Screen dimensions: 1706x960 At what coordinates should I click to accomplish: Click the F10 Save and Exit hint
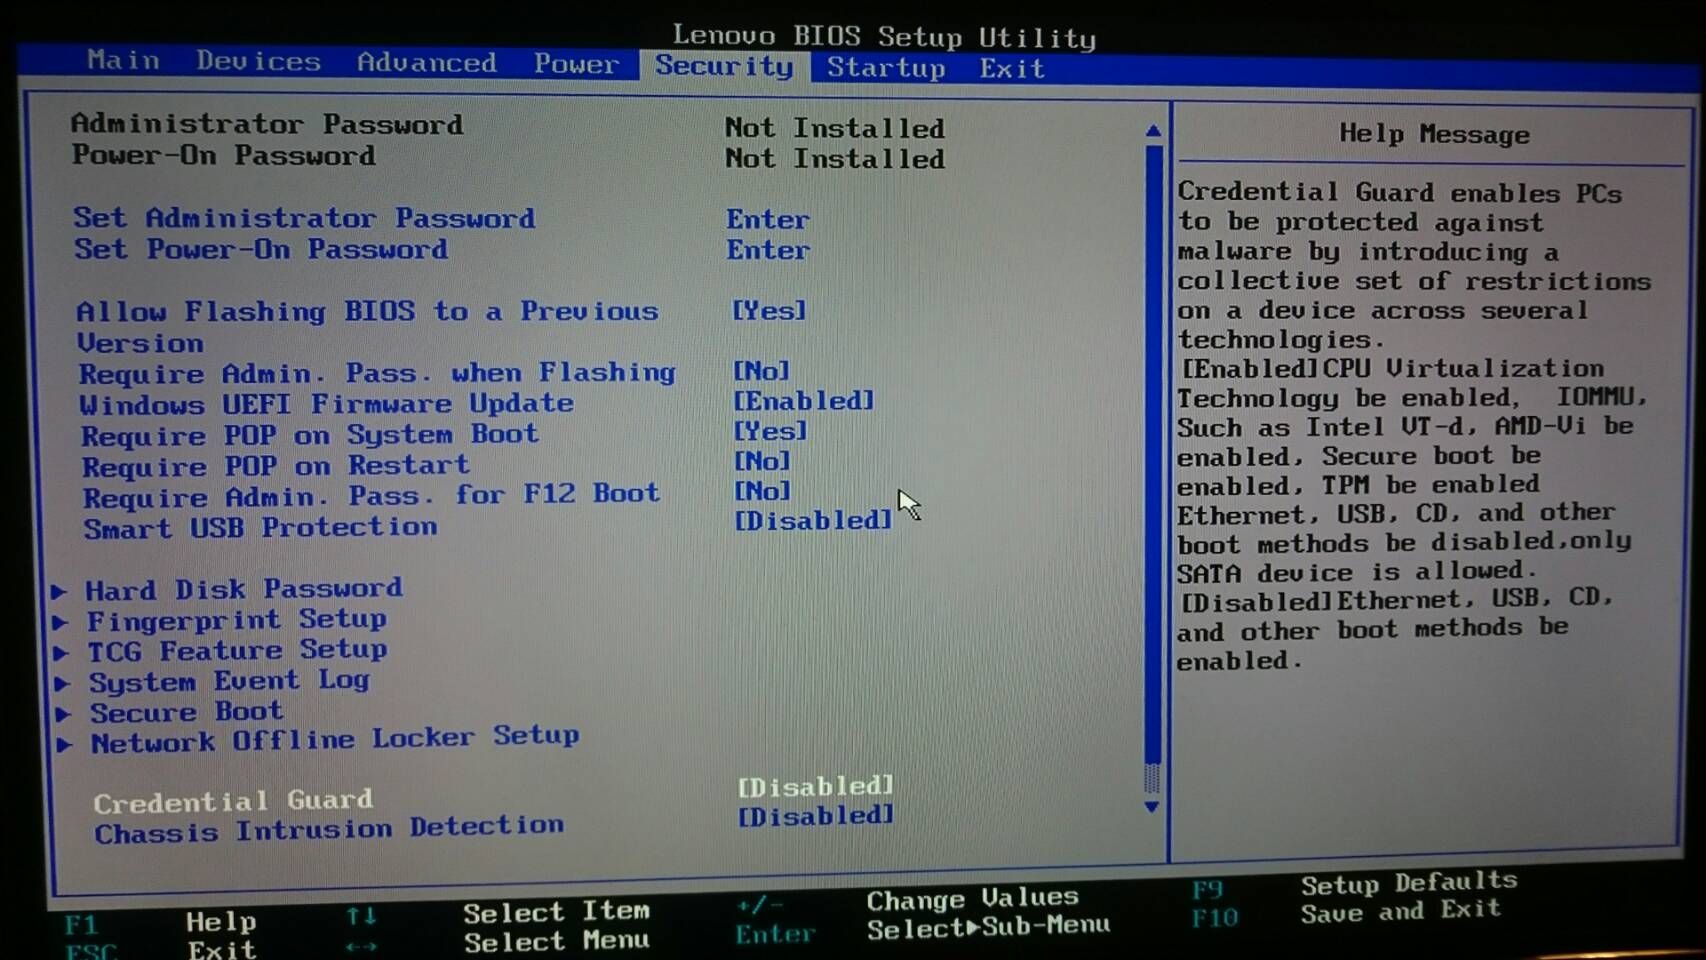click(x=1347, y=913)
